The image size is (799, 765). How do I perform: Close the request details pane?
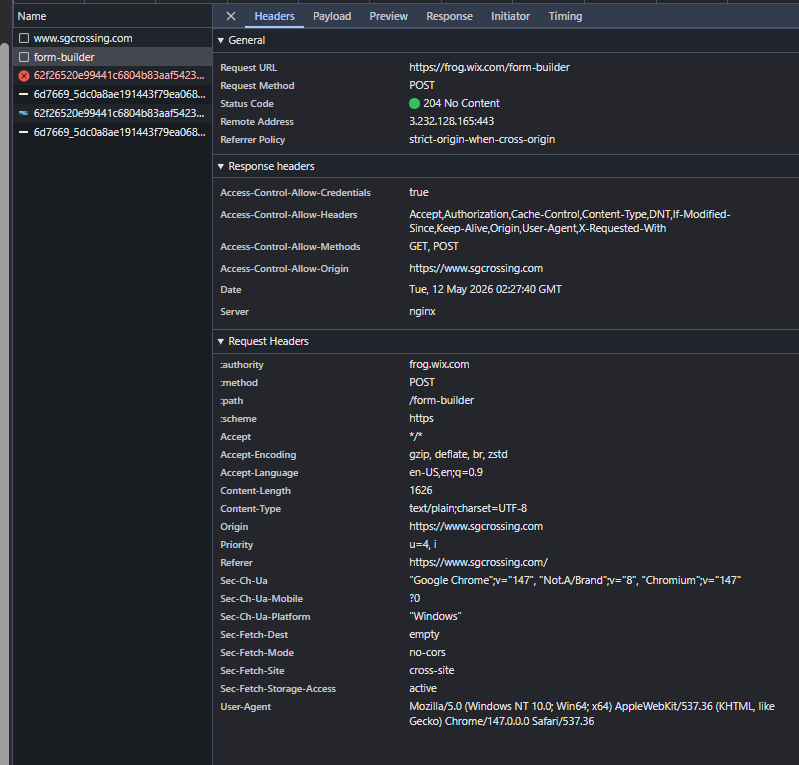pyautogui.click(x=231, y=16)
